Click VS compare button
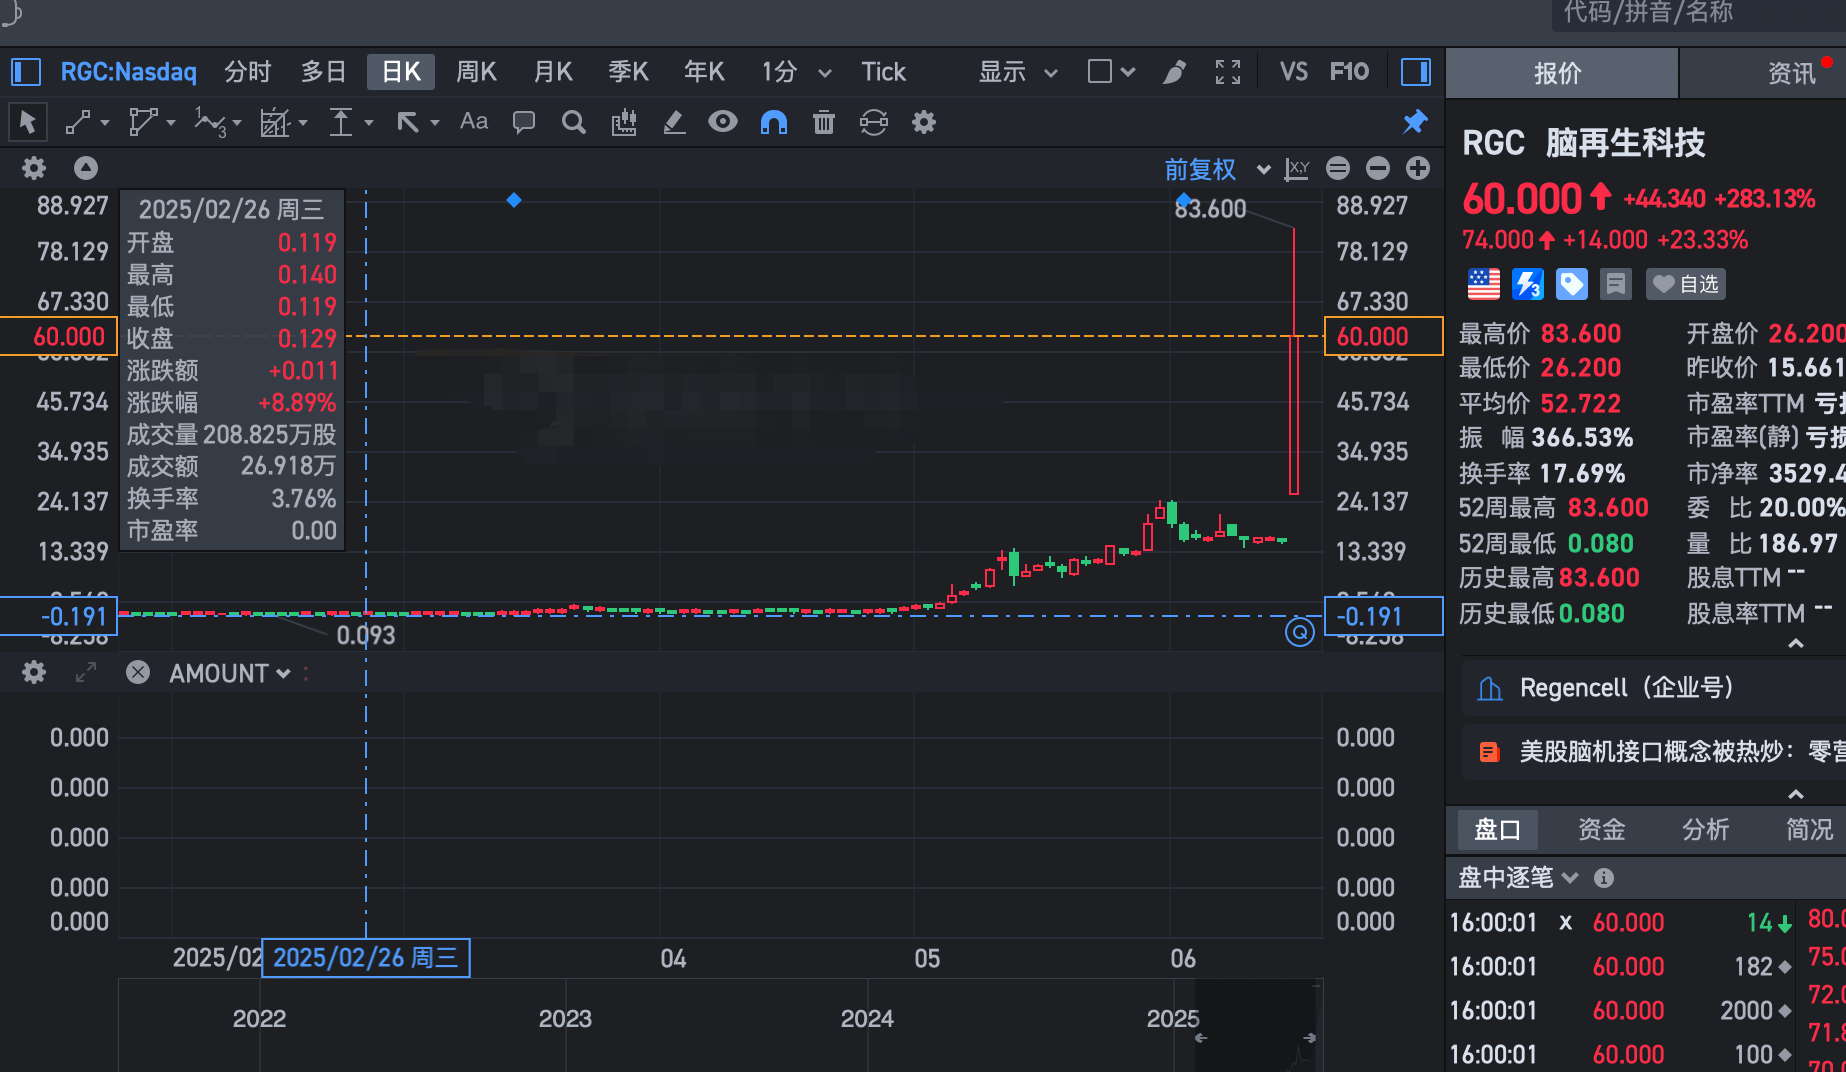Viewport: 1846px width, 1072px height. (x=1293, y=72)
